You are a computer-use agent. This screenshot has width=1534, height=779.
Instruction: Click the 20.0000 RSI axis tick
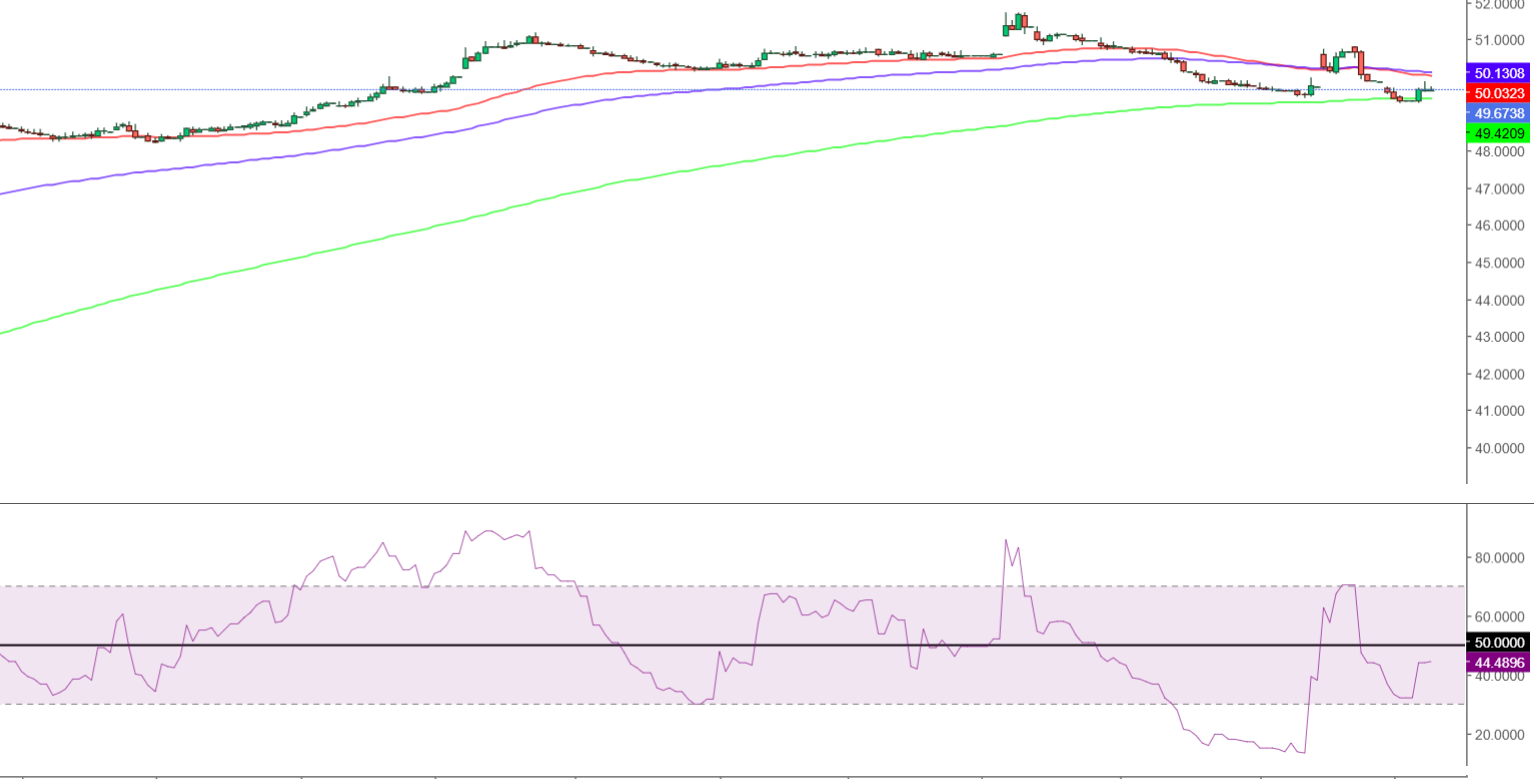[1500, 735]
